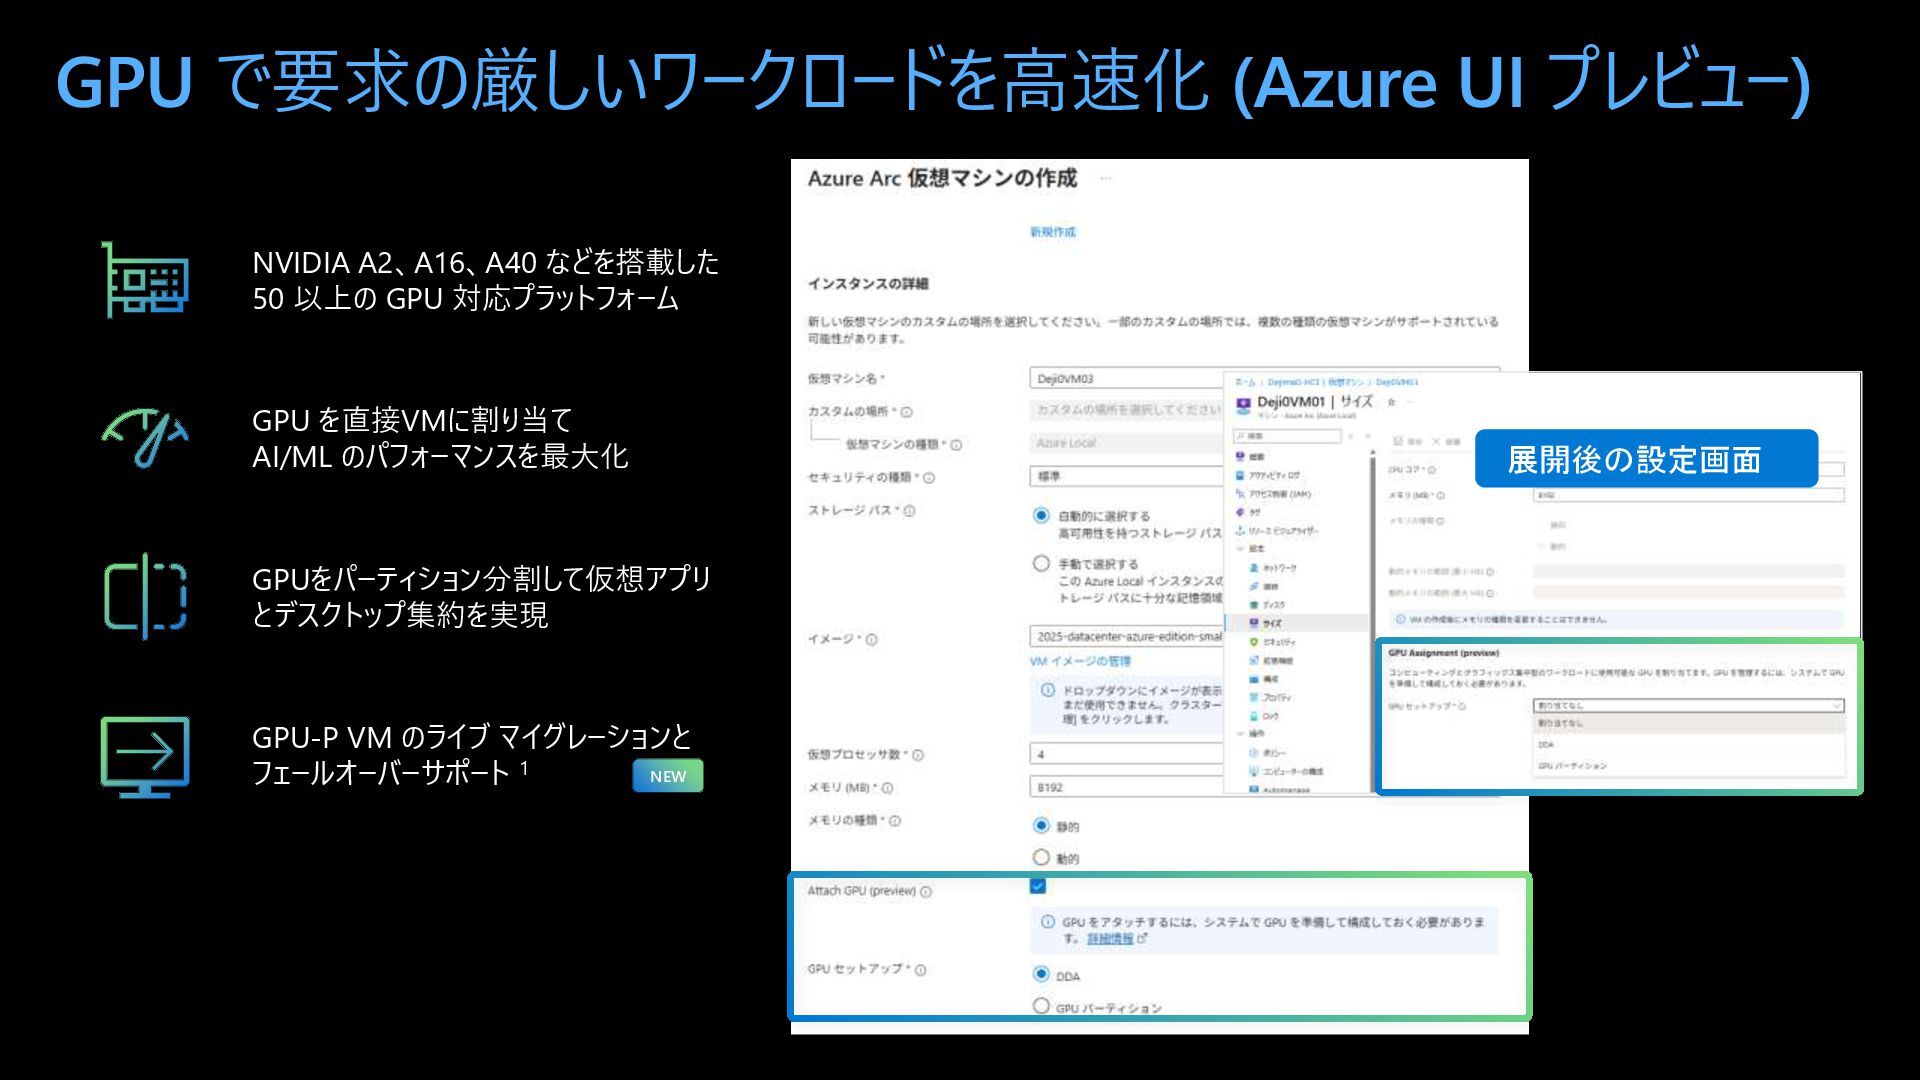1920x1080 pixels.
Task: Click info icon beside GPU セットアップ in size pane
Action: click(x=1462, y=706)
